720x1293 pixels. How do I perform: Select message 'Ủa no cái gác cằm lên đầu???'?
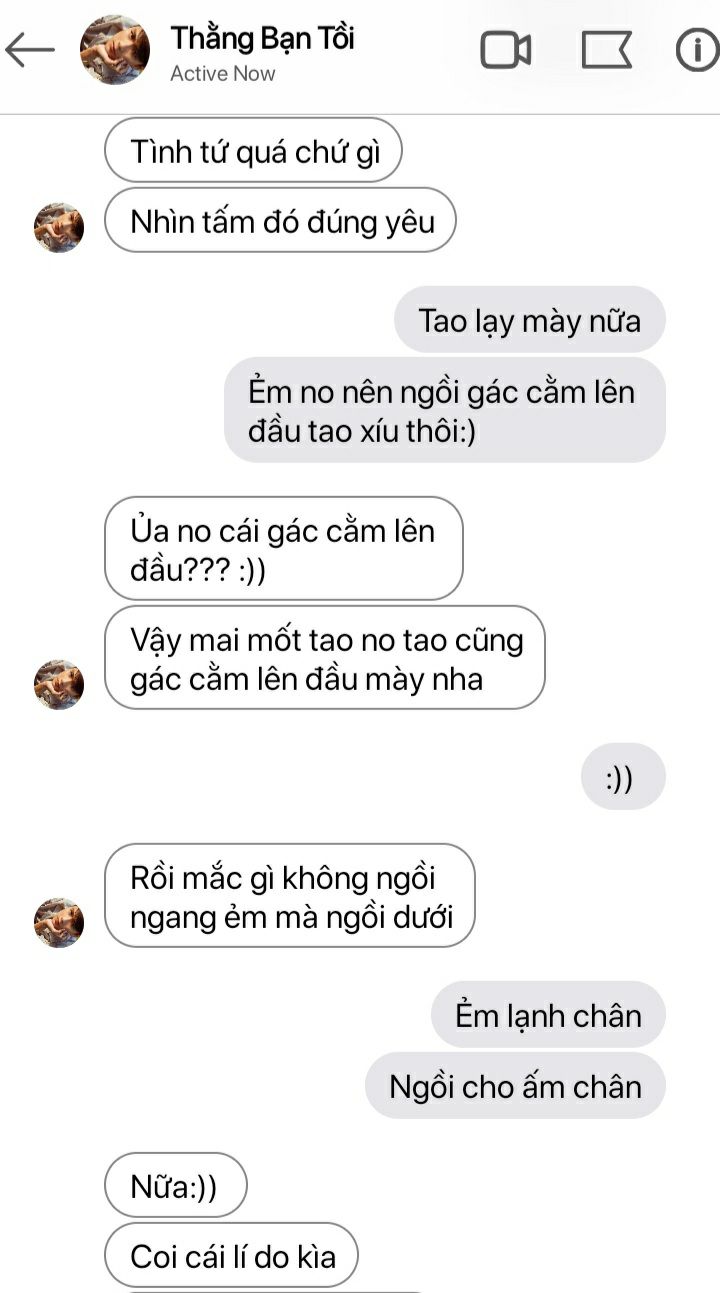pos(284,548)
